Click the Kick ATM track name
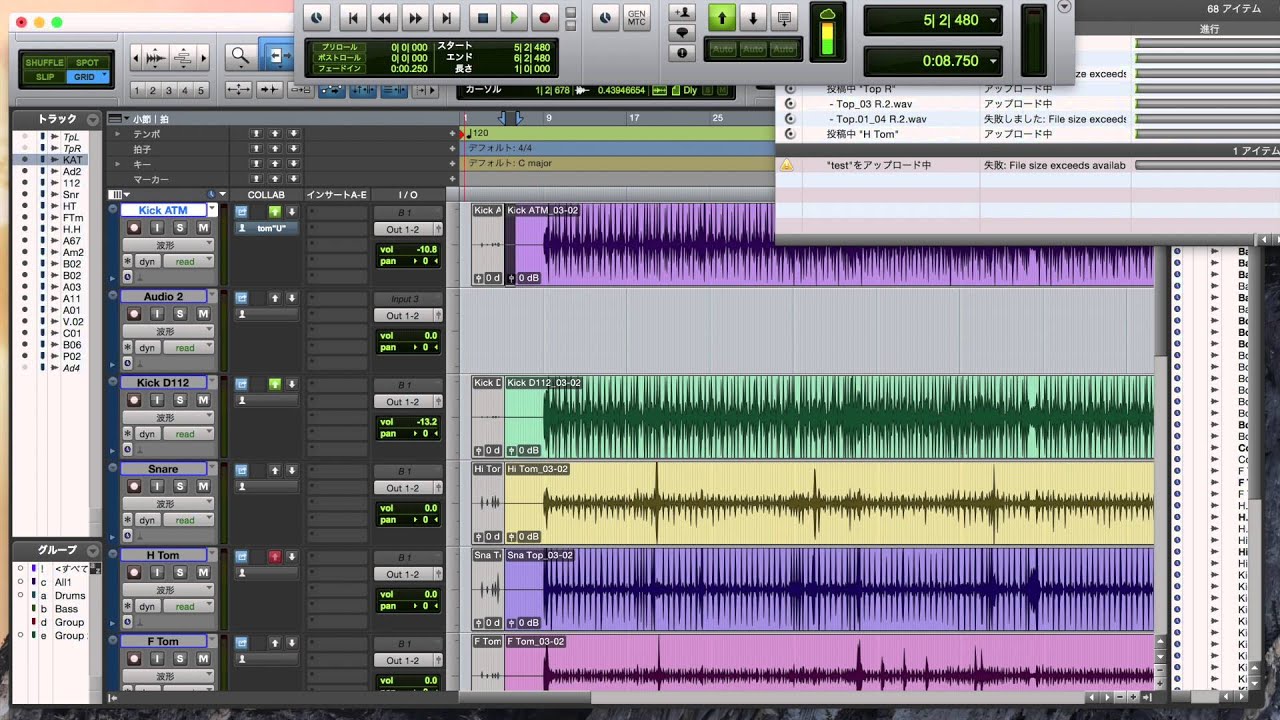Screen dimensions: 1280x720 tap(163, 210)
